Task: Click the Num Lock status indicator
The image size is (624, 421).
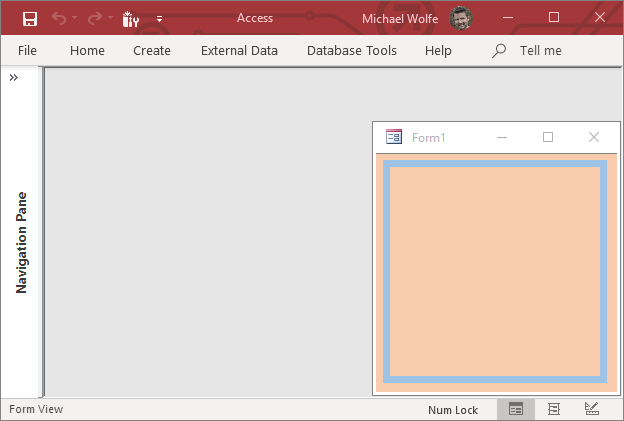Action: (x=453, y=410)
